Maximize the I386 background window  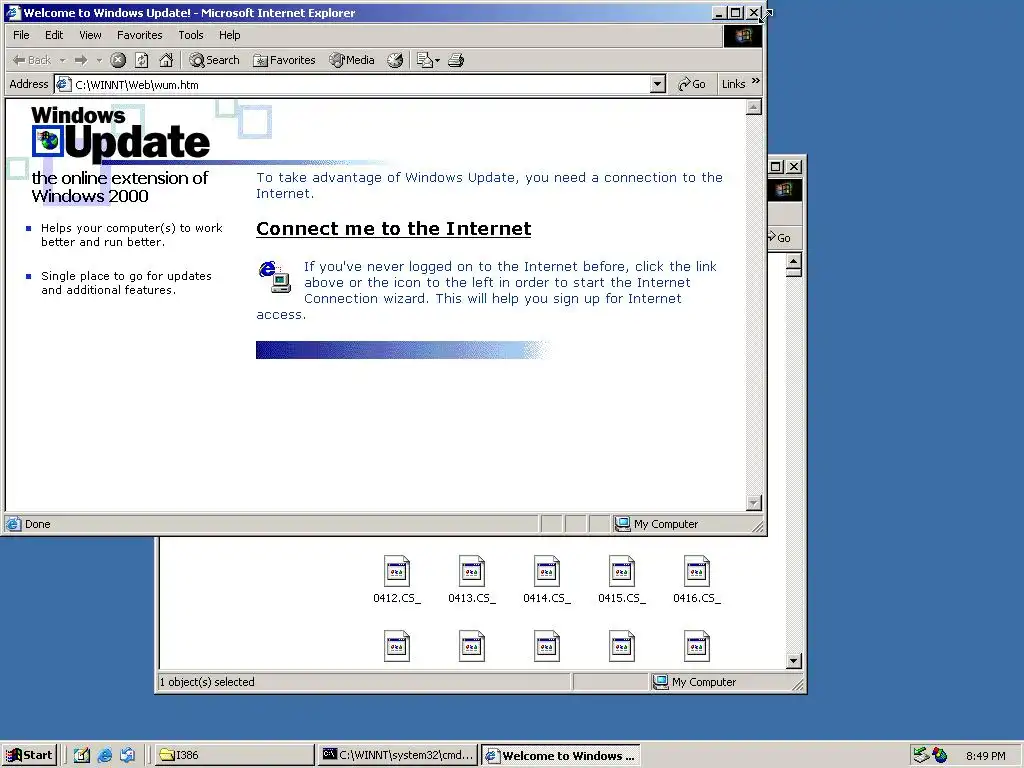pyautogui.click(x=776, y=167)
